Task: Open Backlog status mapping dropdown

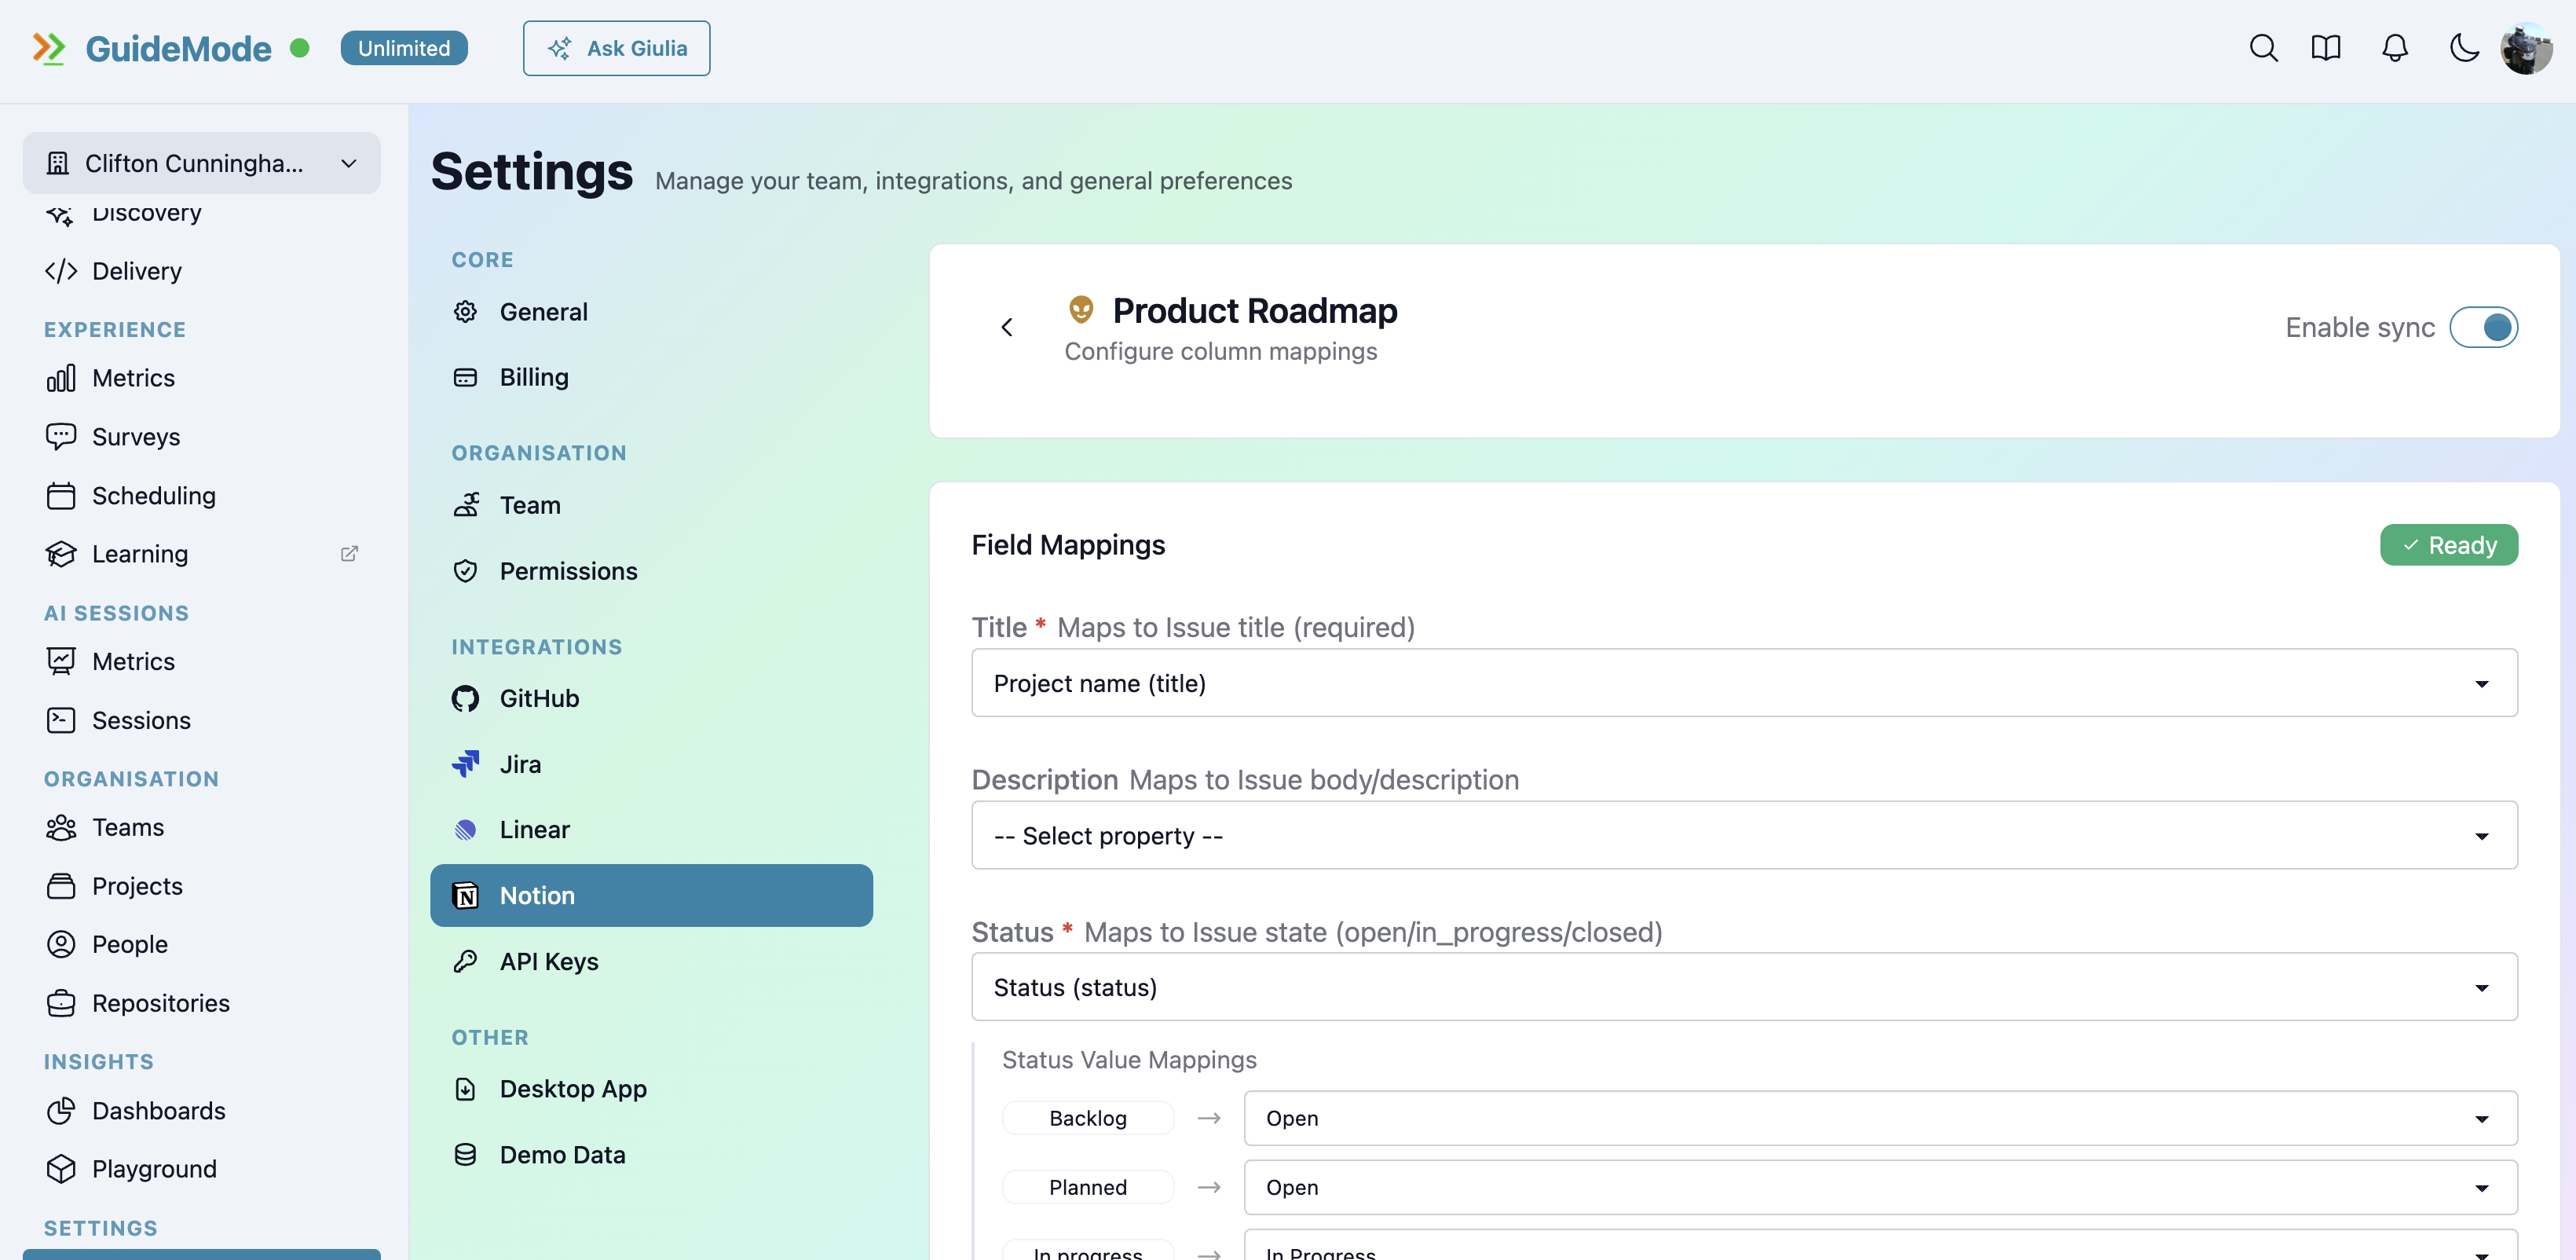Action: tap(1879, 1118)
